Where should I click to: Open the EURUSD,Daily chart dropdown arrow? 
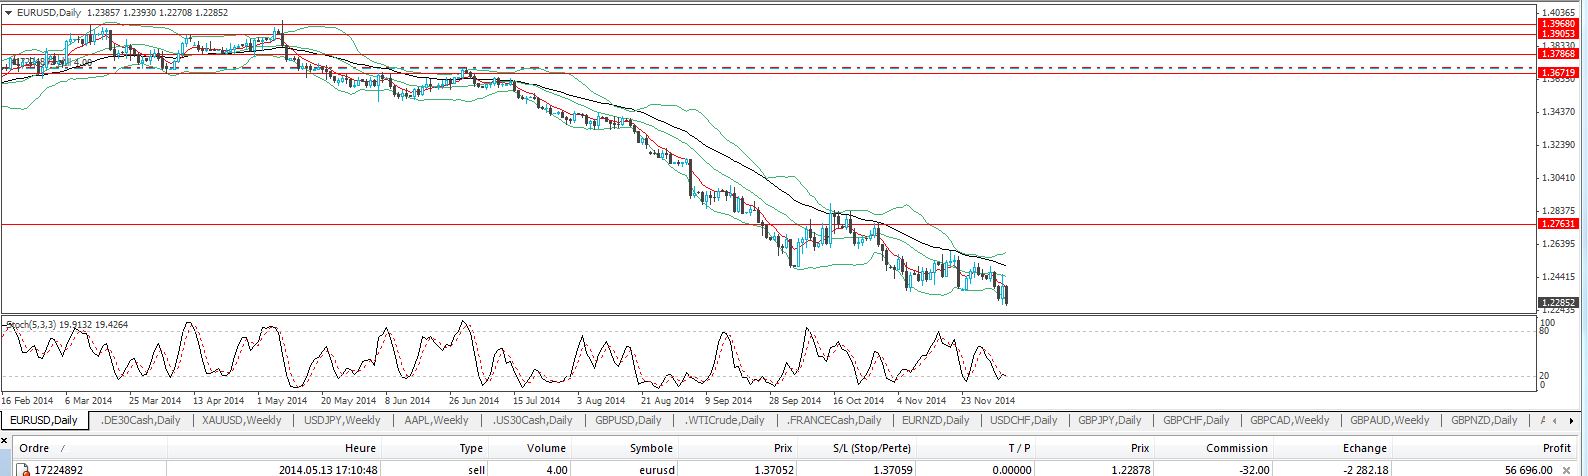click(x=9, y=12)
